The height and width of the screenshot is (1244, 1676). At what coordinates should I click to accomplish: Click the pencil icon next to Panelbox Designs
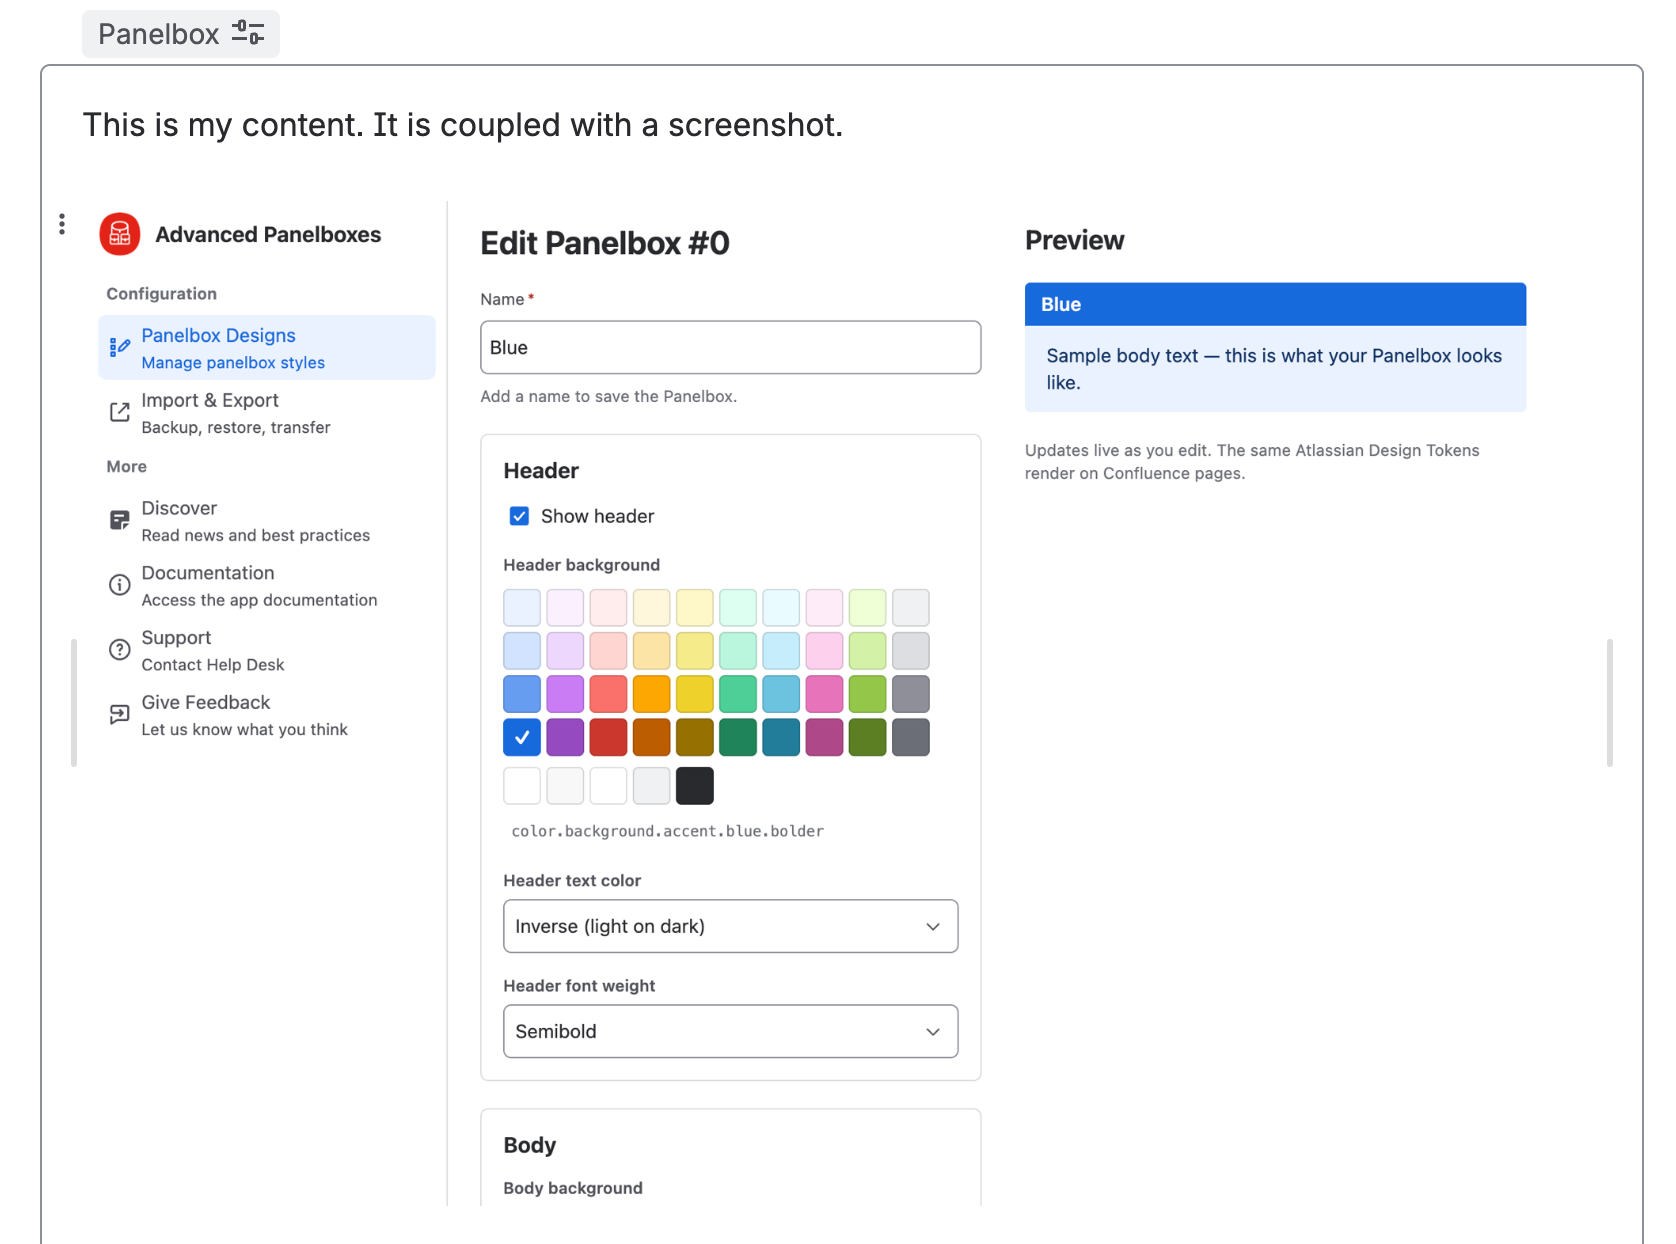click(x=120, y=347)
